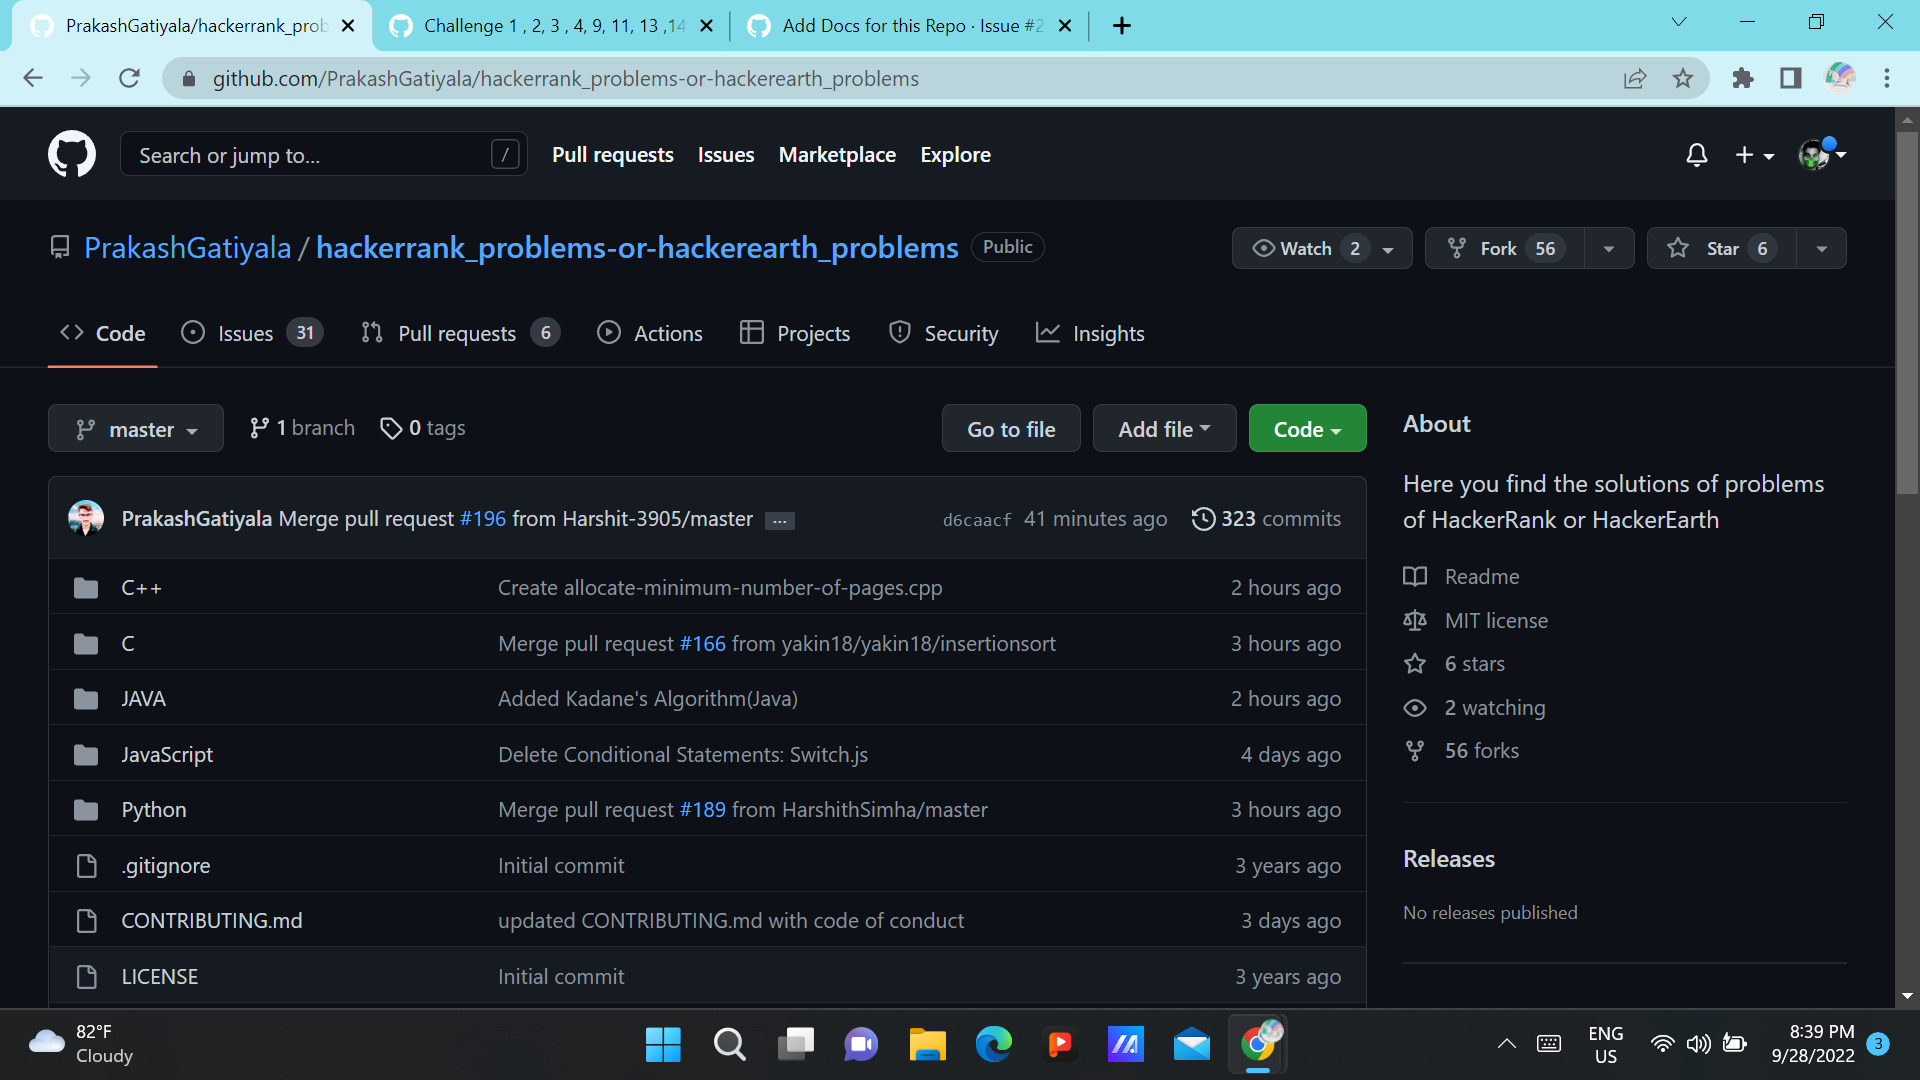
Task: Star this repository
Action: (1721, 249)
